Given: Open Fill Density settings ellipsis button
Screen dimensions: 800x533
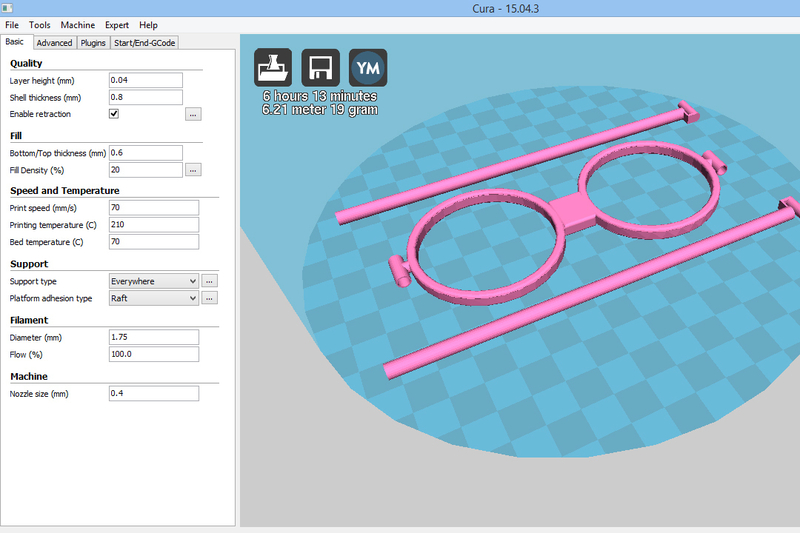Looking at the screenshot, I should click(x=193, y=170).
